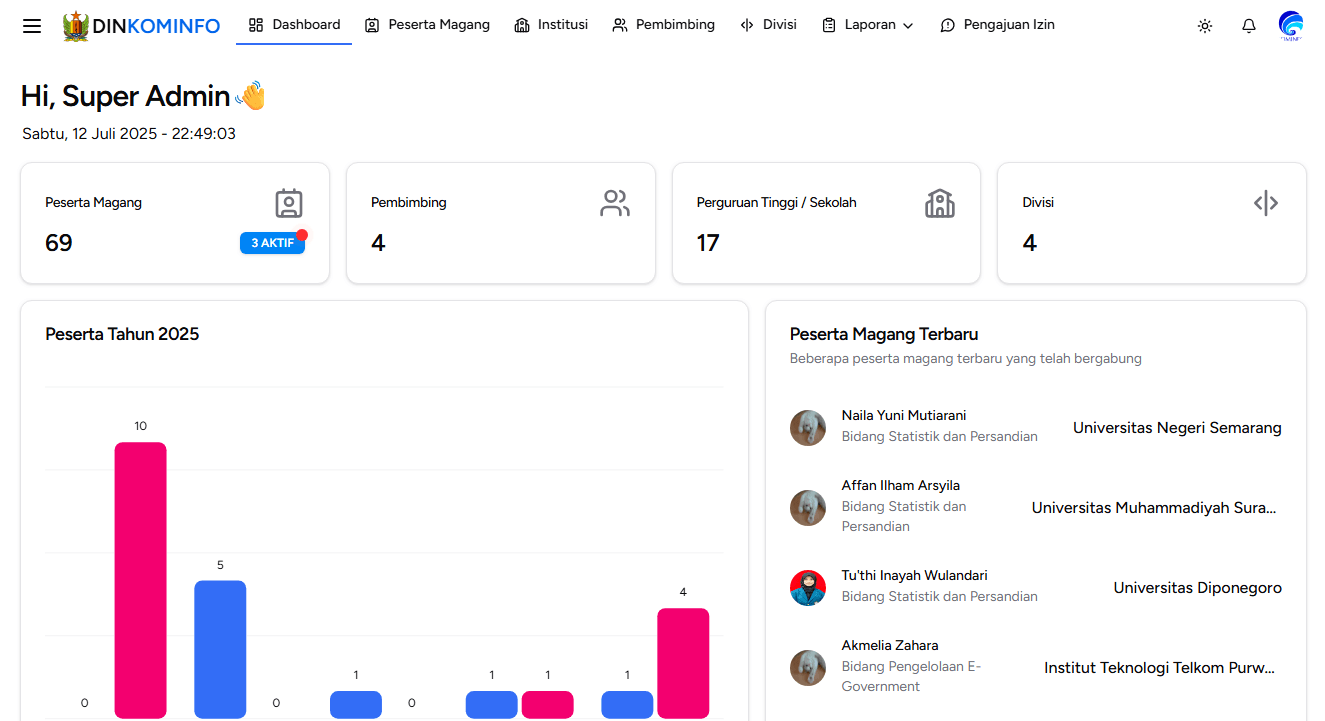The height and width of the screenshot is (721, 1325).
Task: Go to the Dashboard tab
Action: [x=294, y=25]
